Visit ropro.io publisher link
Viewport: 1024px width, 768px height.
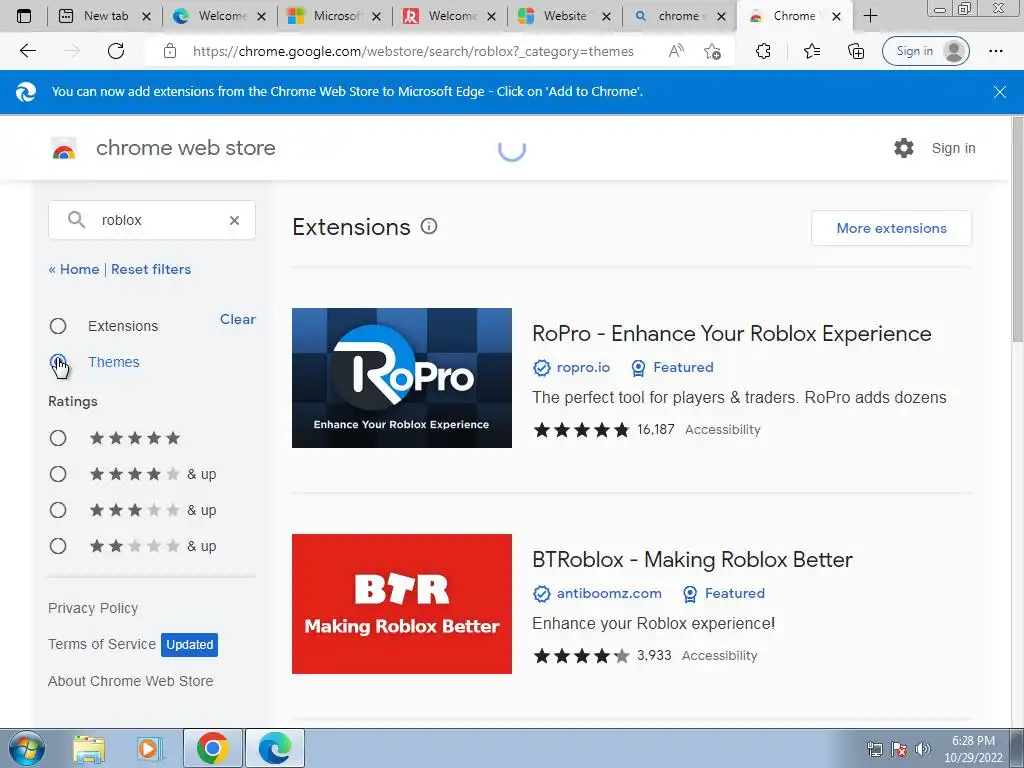(x=583, y=368)
